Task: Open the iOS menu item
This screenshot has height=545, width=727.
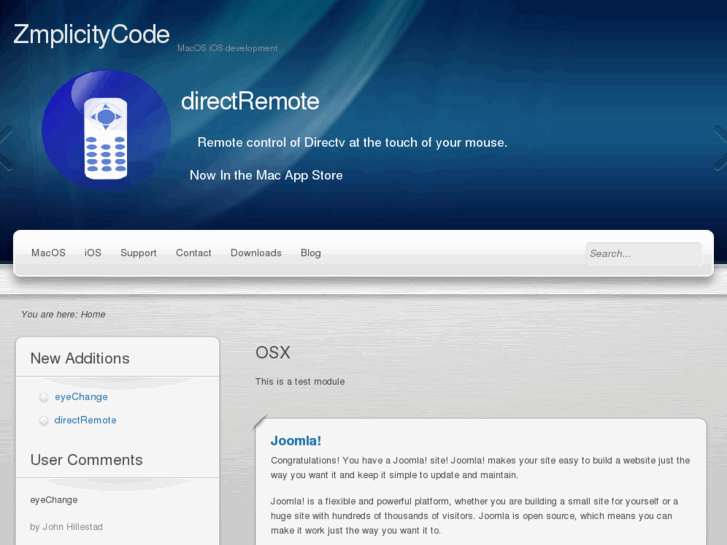Action: pos(93,253)
